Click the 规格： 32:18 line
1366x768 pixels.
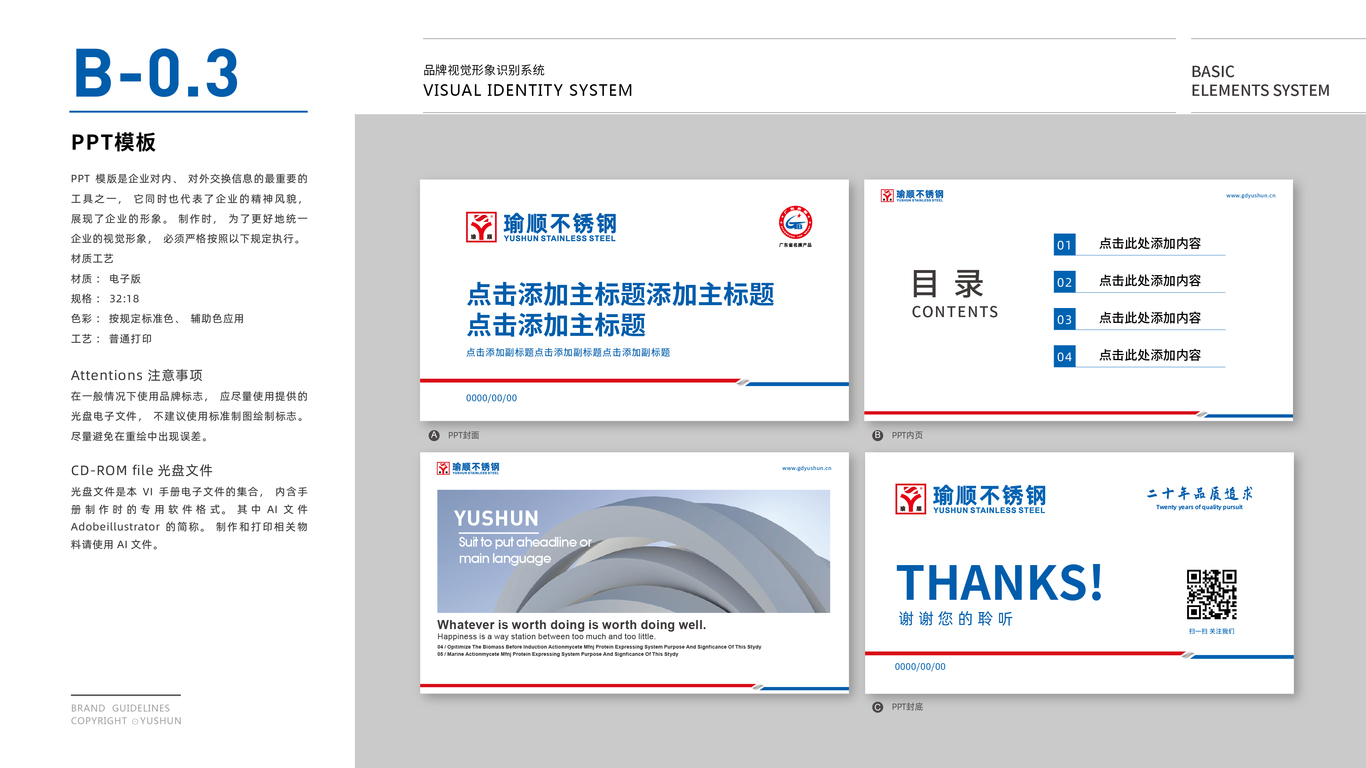(105, 299)
